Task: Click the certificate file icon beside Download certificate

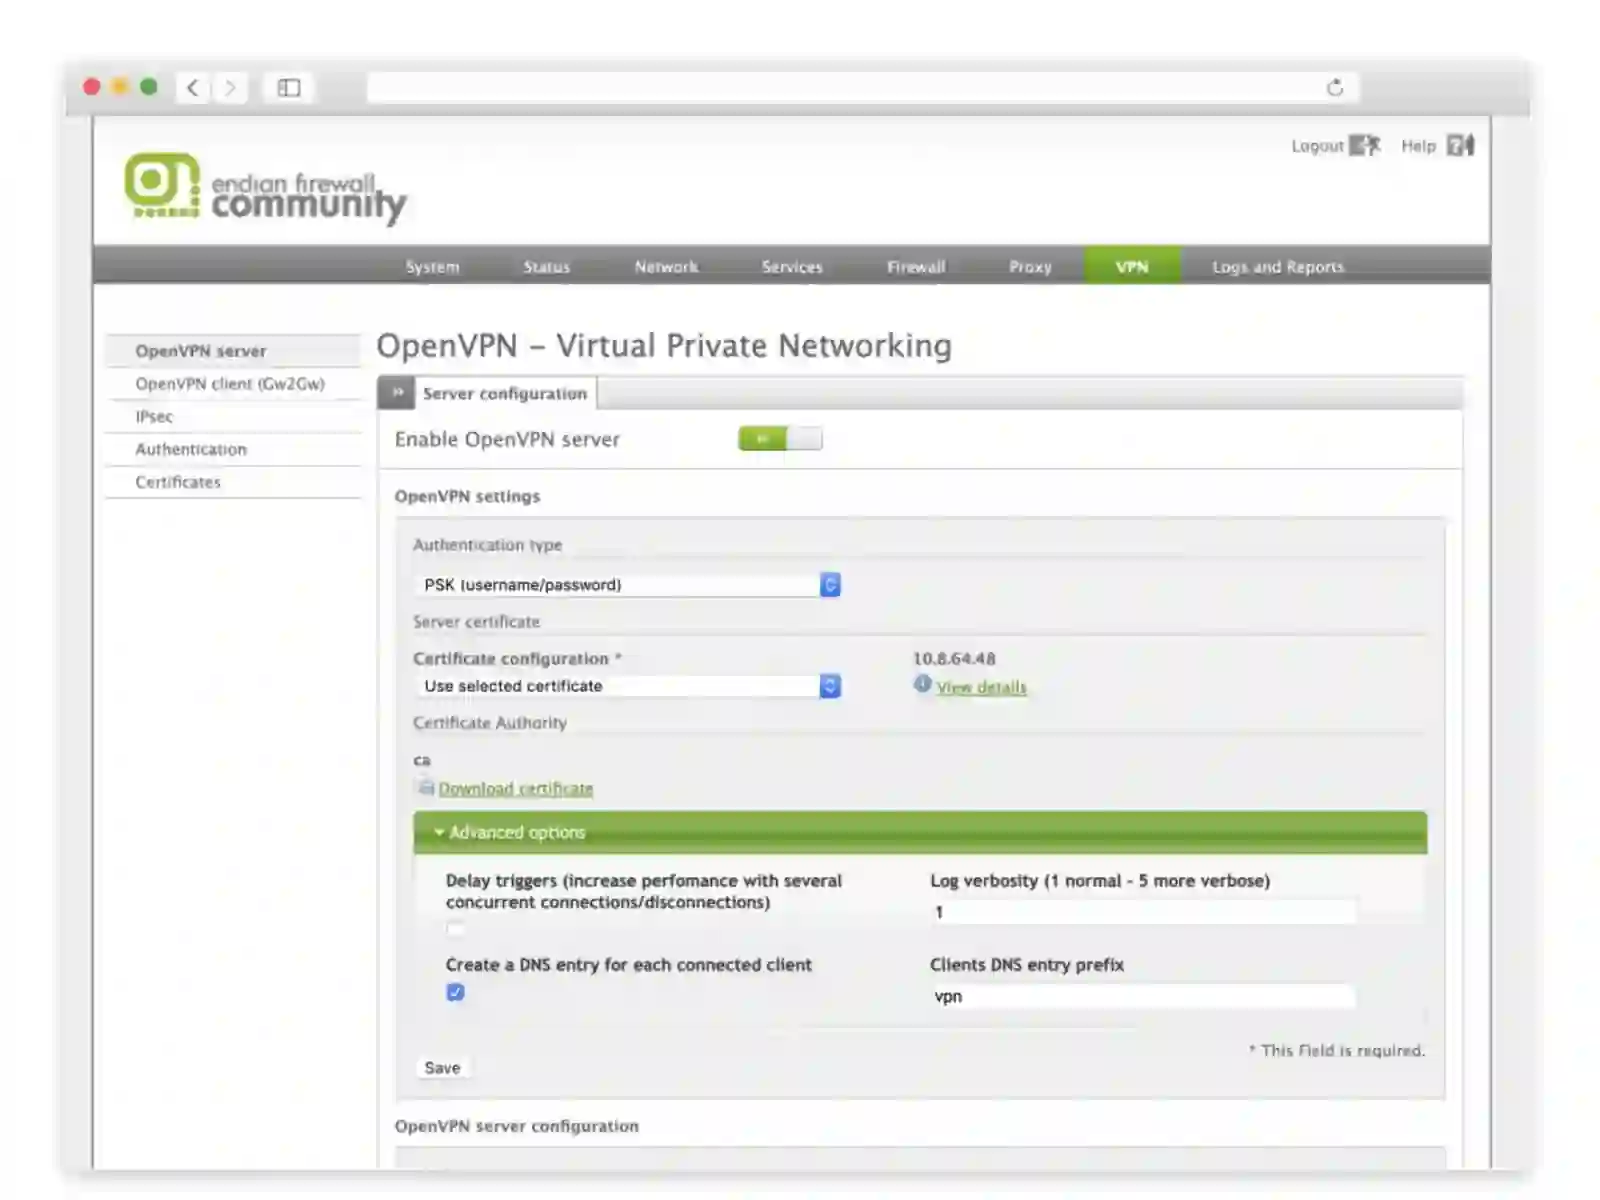Action: [x=425, y=787]
